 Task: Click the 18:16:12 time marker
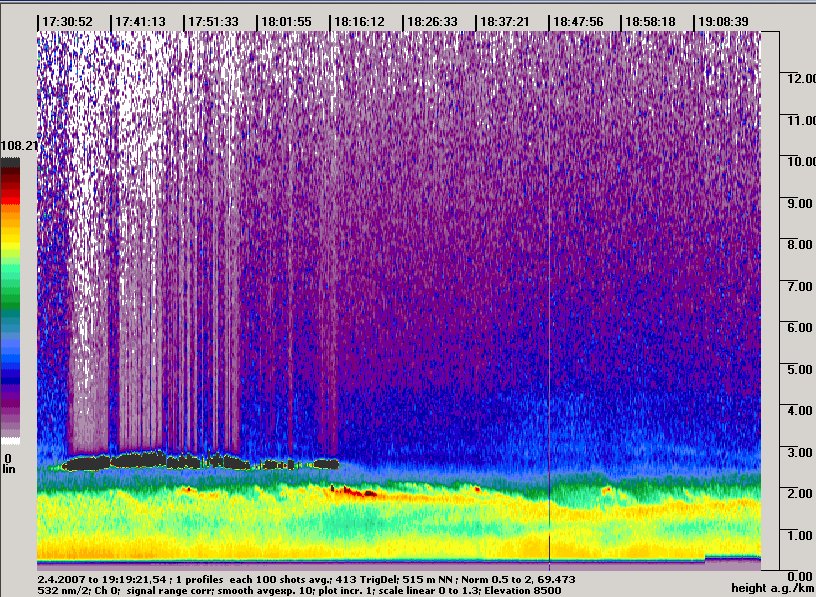(359, 22)
